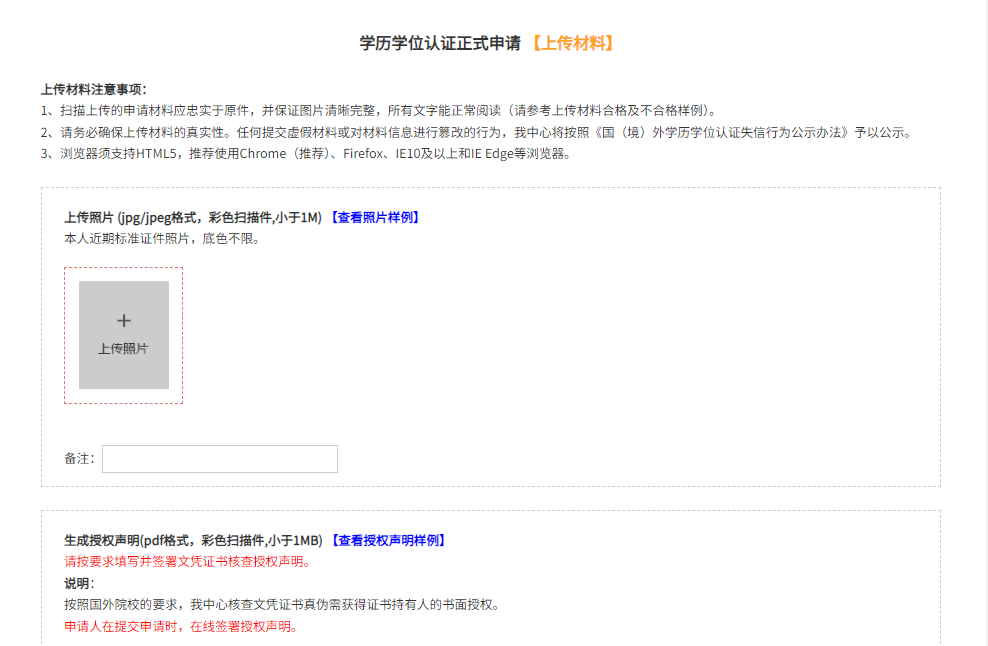Screen dimensions: 988x646
Task: Click the red 申请人在提交申请时 notice text
Action: [181, 627]
